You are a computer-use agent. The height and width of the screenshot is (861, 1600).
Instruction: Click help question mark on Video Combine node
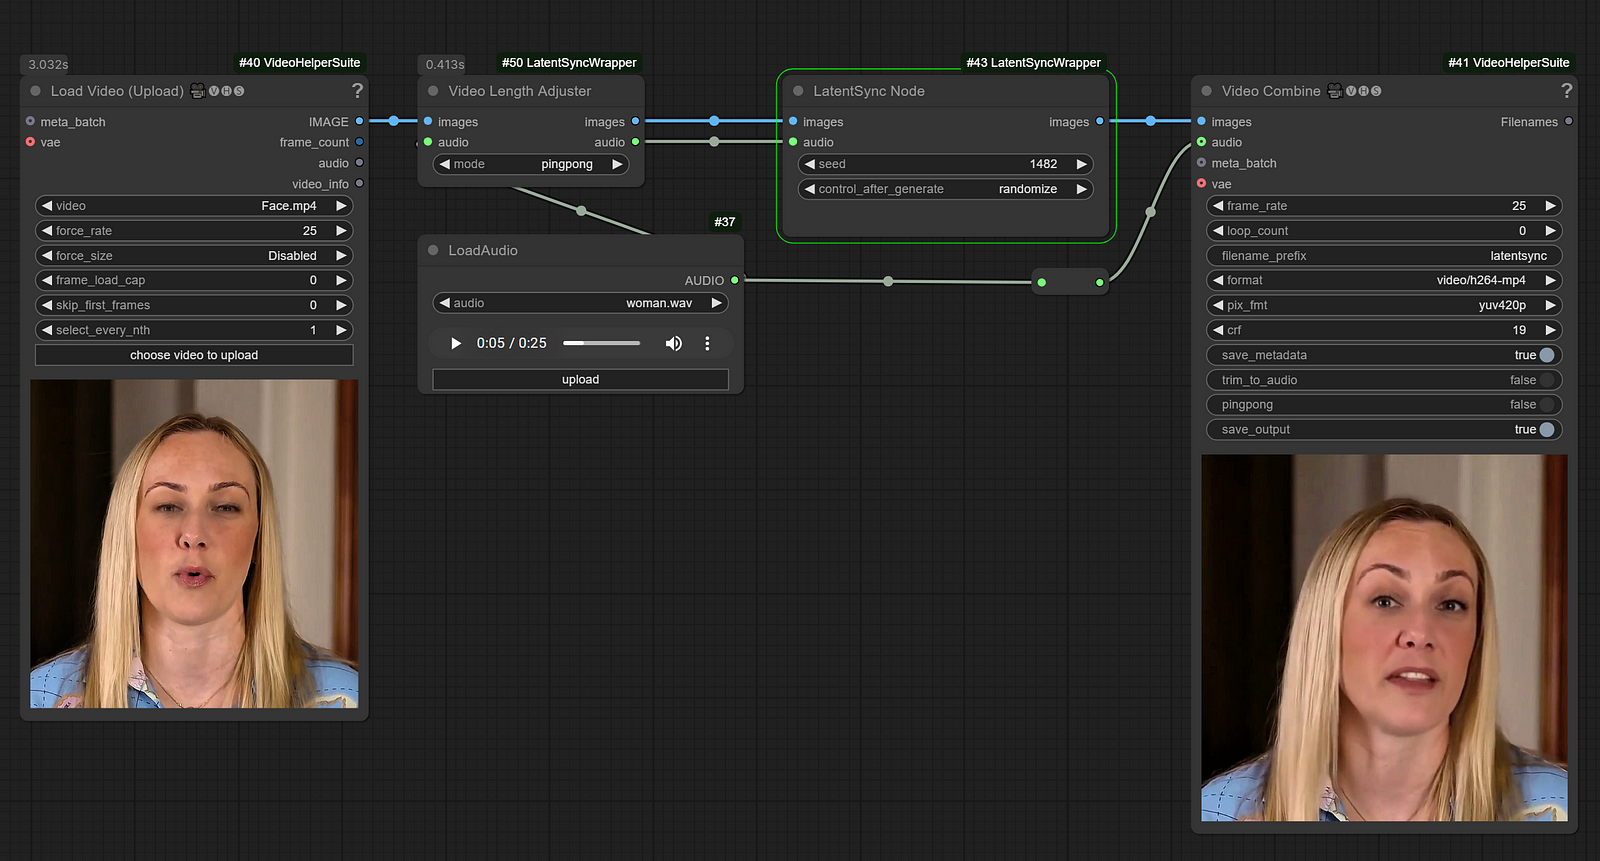point(1566,91)
